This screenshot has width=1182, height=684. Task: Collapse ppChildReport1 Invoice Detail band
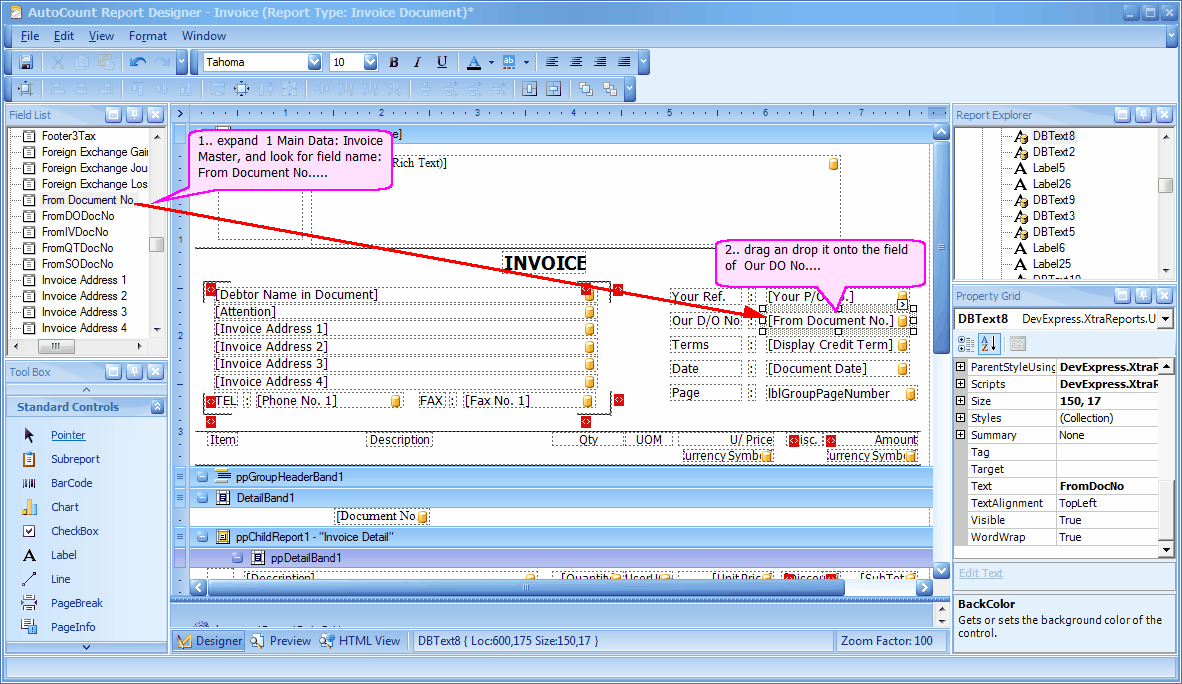pyautogui.click(x=202, y=537)
